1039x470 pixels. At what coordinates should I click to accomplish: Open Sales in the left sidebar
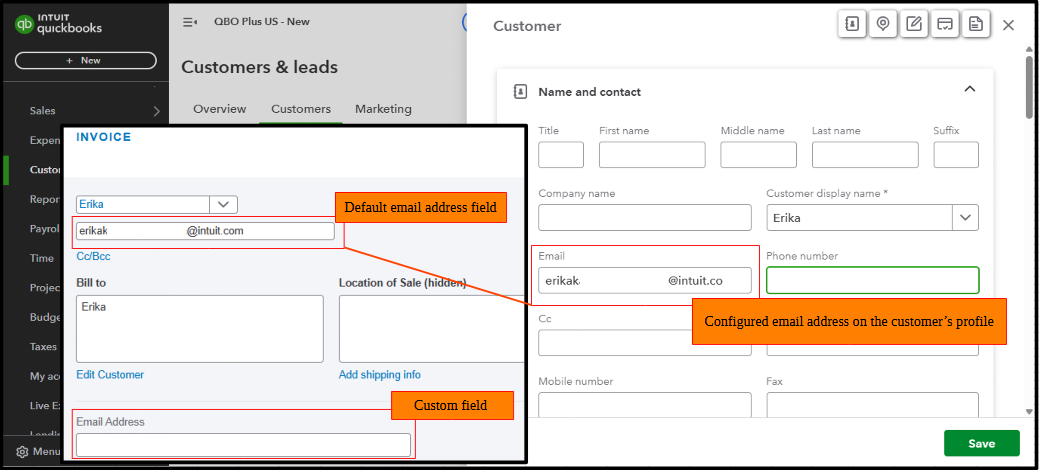click(42, 111)
